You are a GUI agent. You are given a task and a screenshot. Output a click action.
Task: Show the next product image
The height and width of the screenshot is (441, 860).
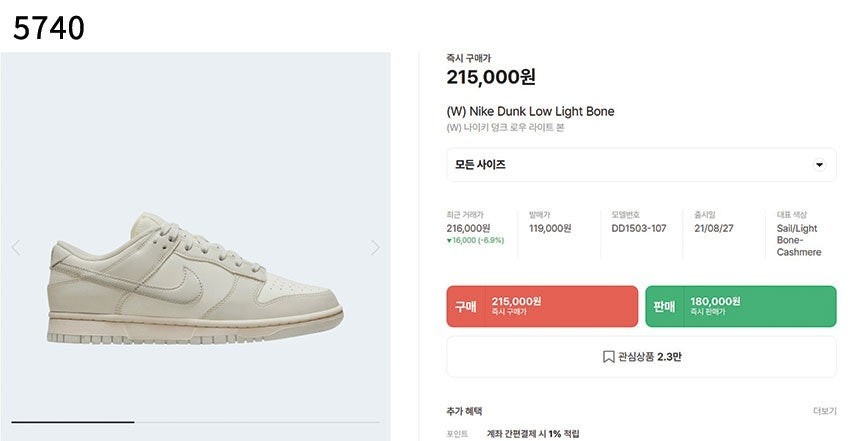[x=375, y=247]
